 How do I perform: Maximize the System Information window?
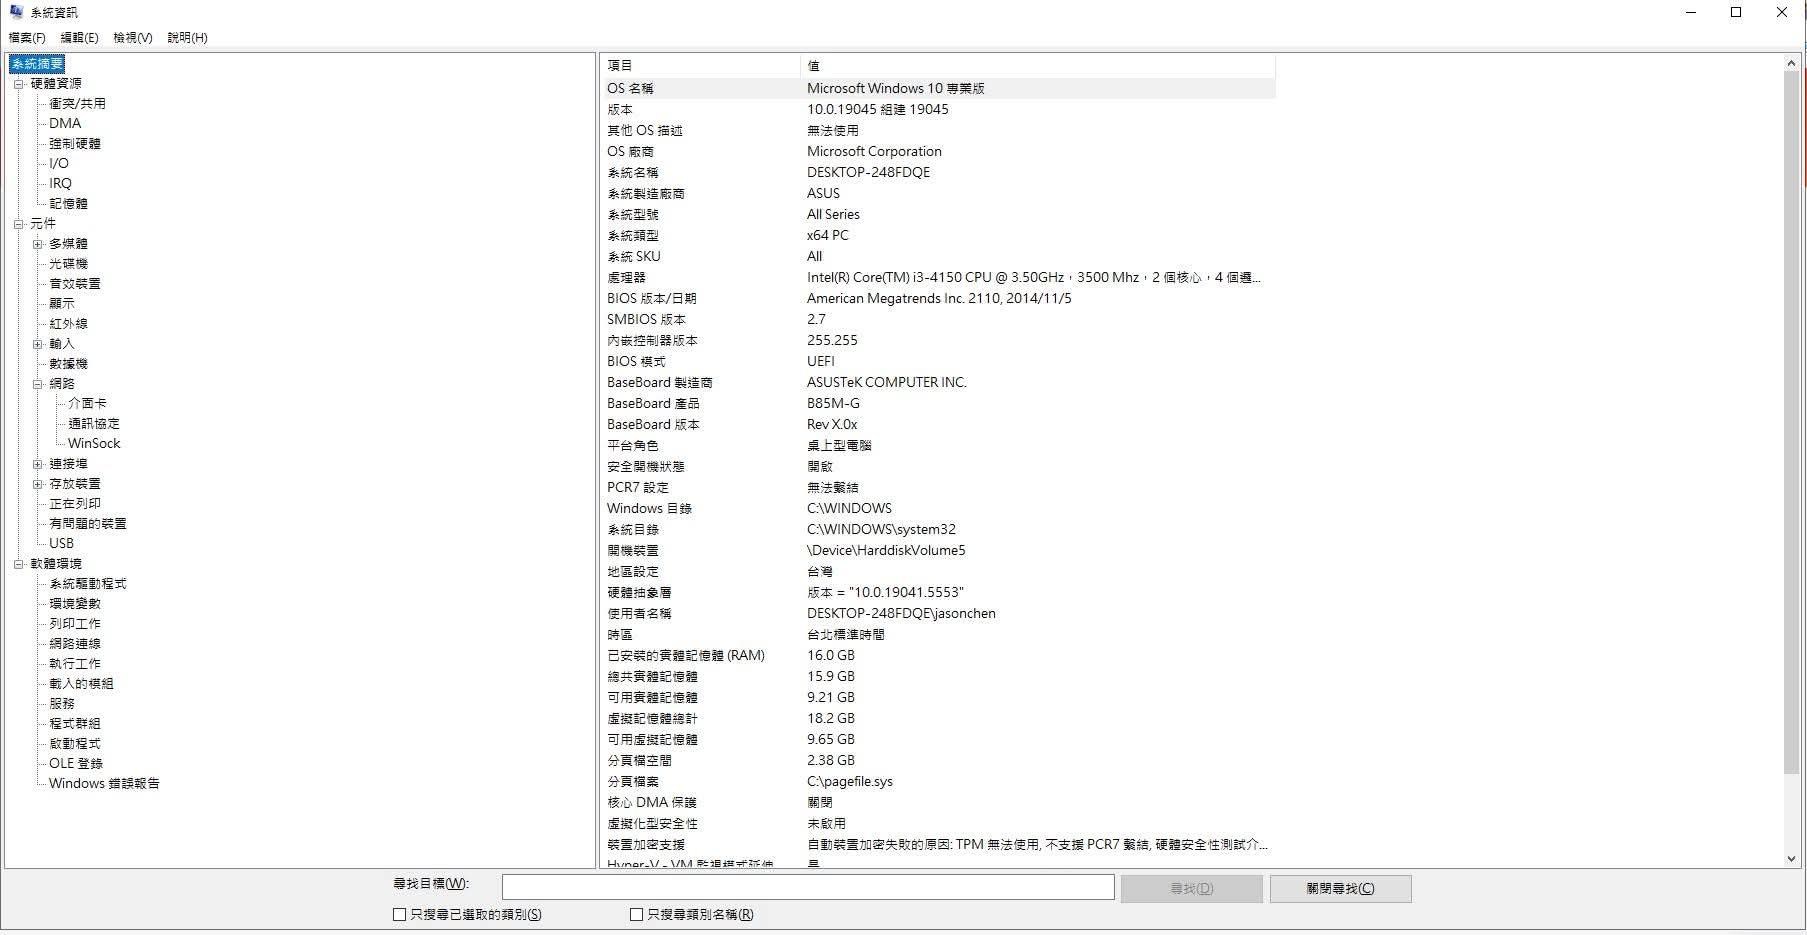pyautogui.click(x=1736, y=12)
